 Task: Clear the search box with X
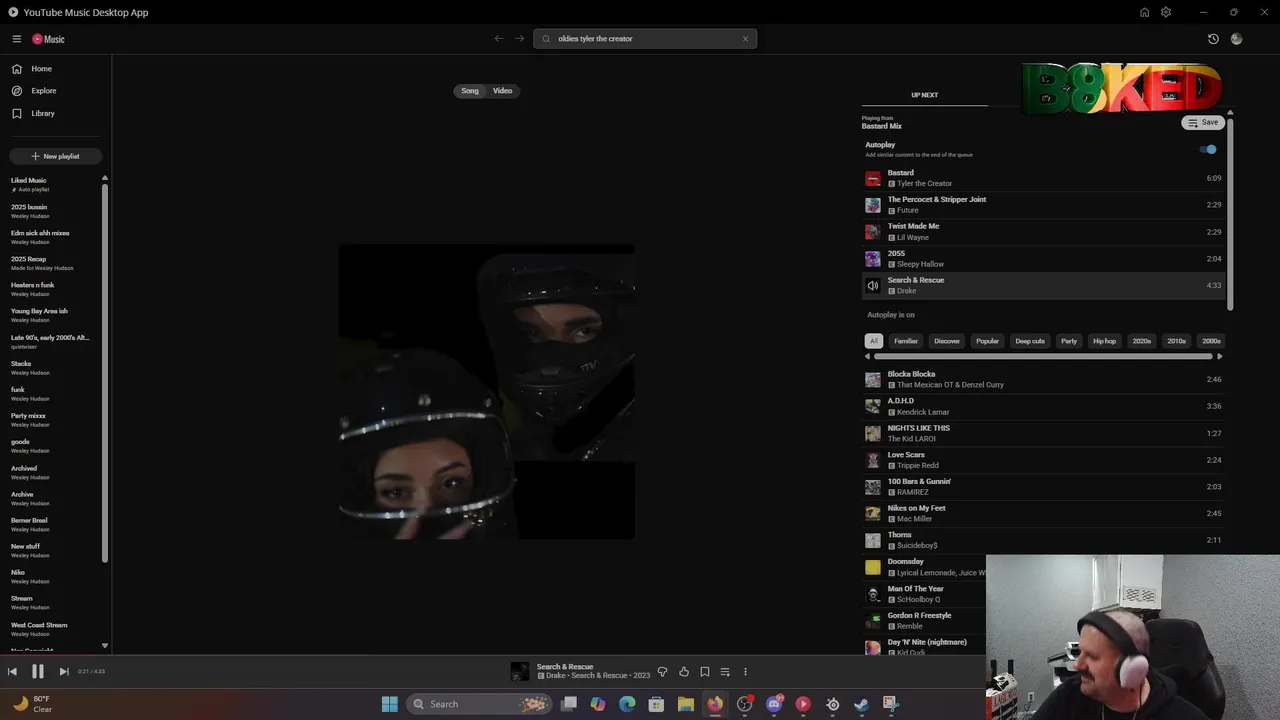pos(745,39)
